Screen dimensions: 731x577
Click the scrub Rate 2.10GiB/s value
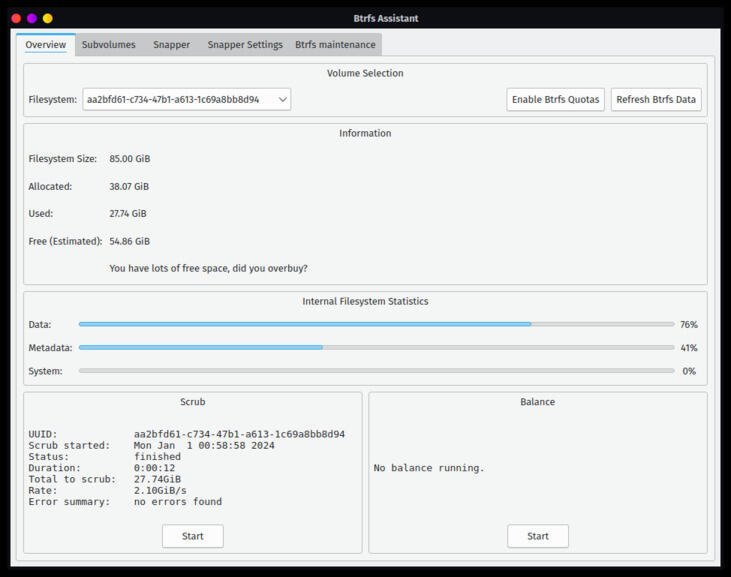160,490
